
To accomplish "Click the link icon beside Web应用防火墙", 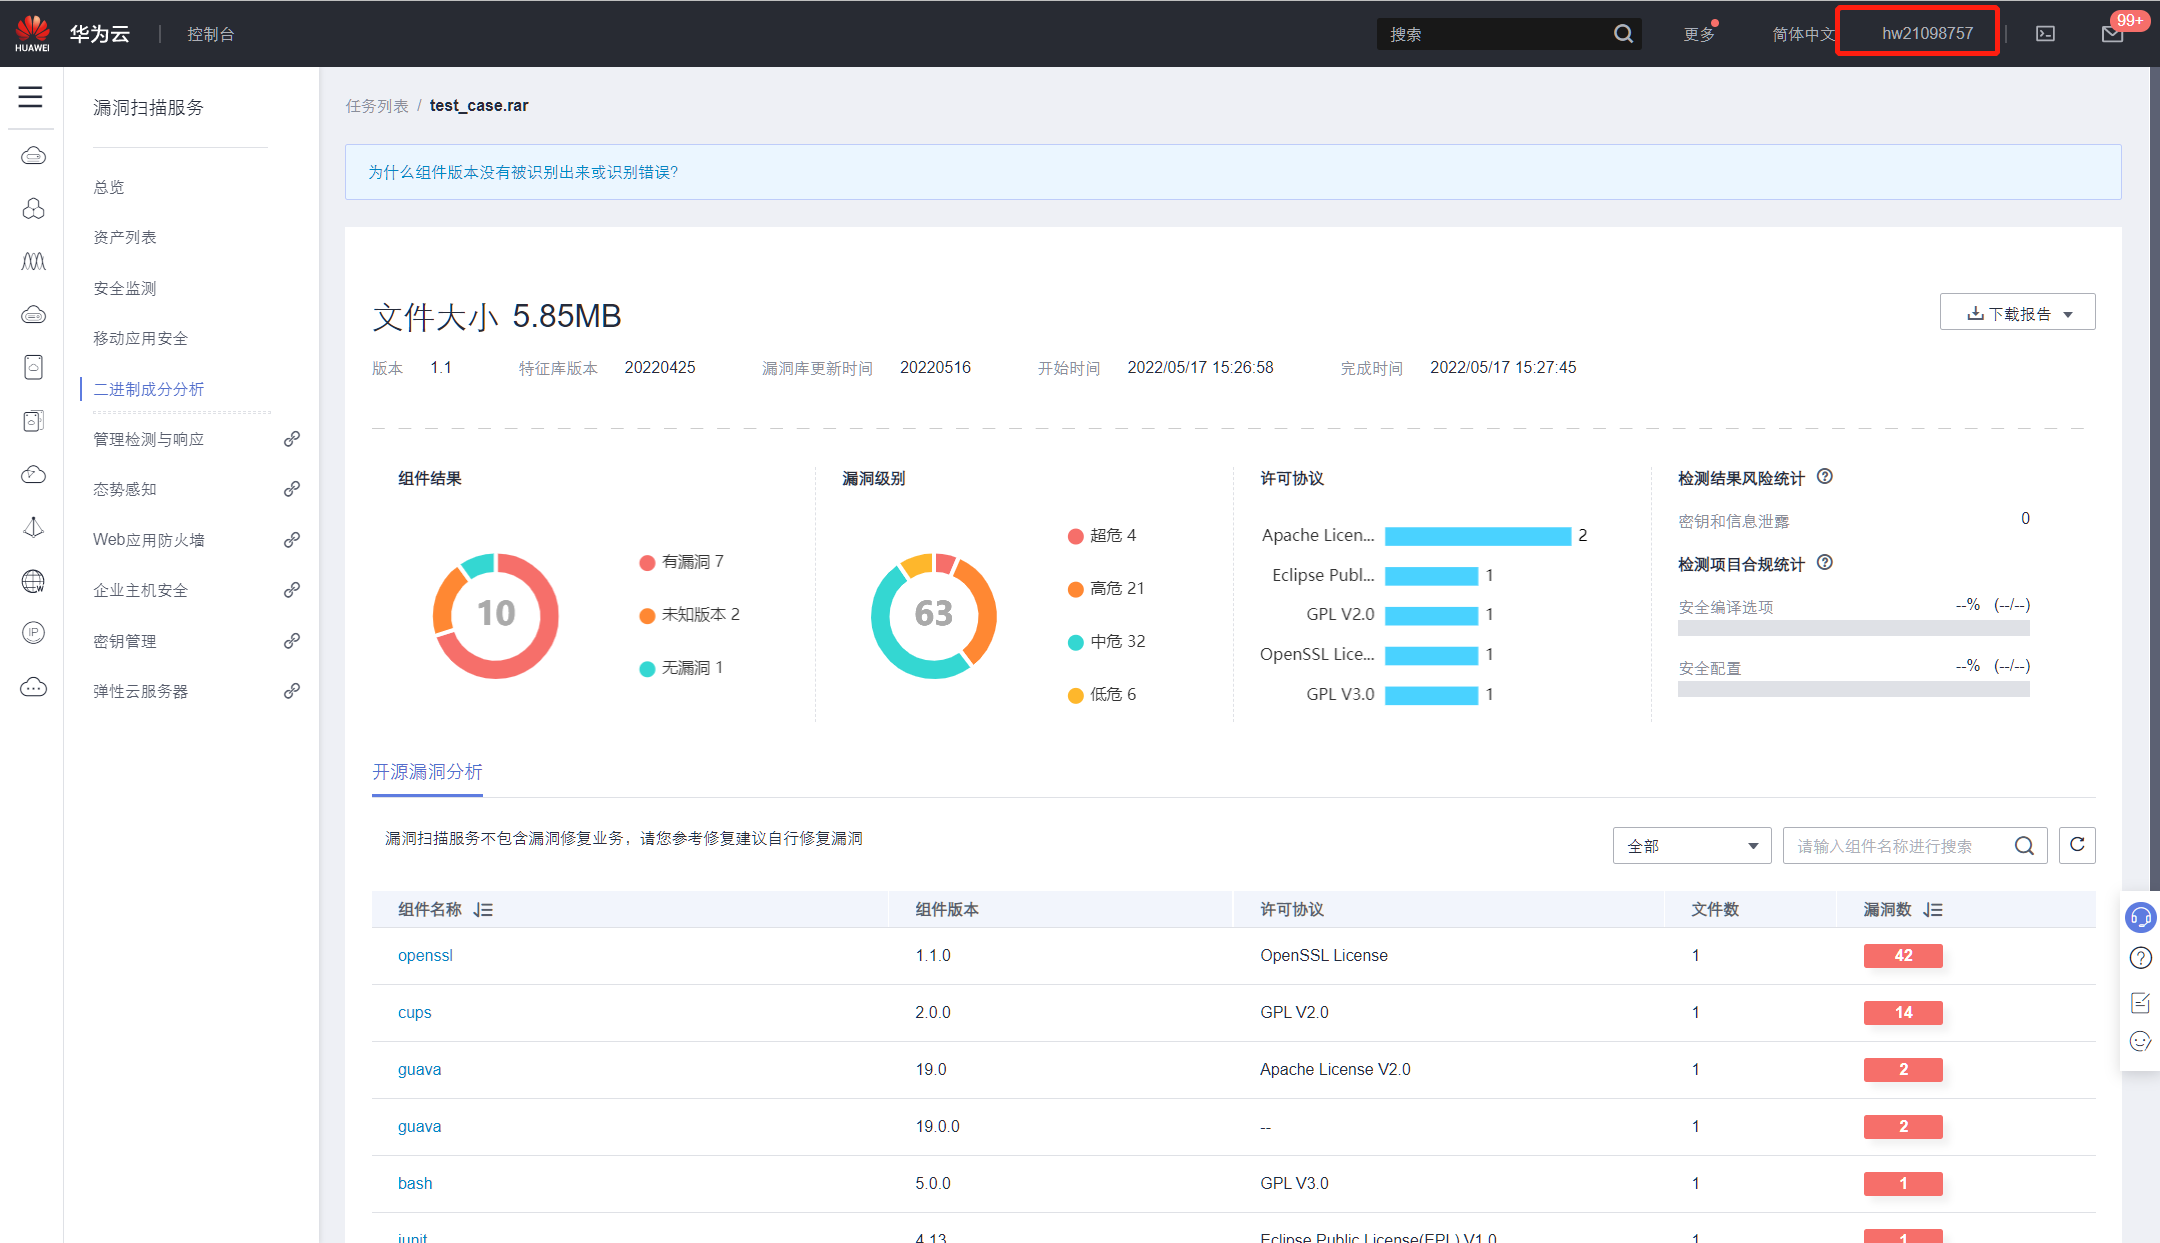I will pyautogui.click(x=291, y=540).
